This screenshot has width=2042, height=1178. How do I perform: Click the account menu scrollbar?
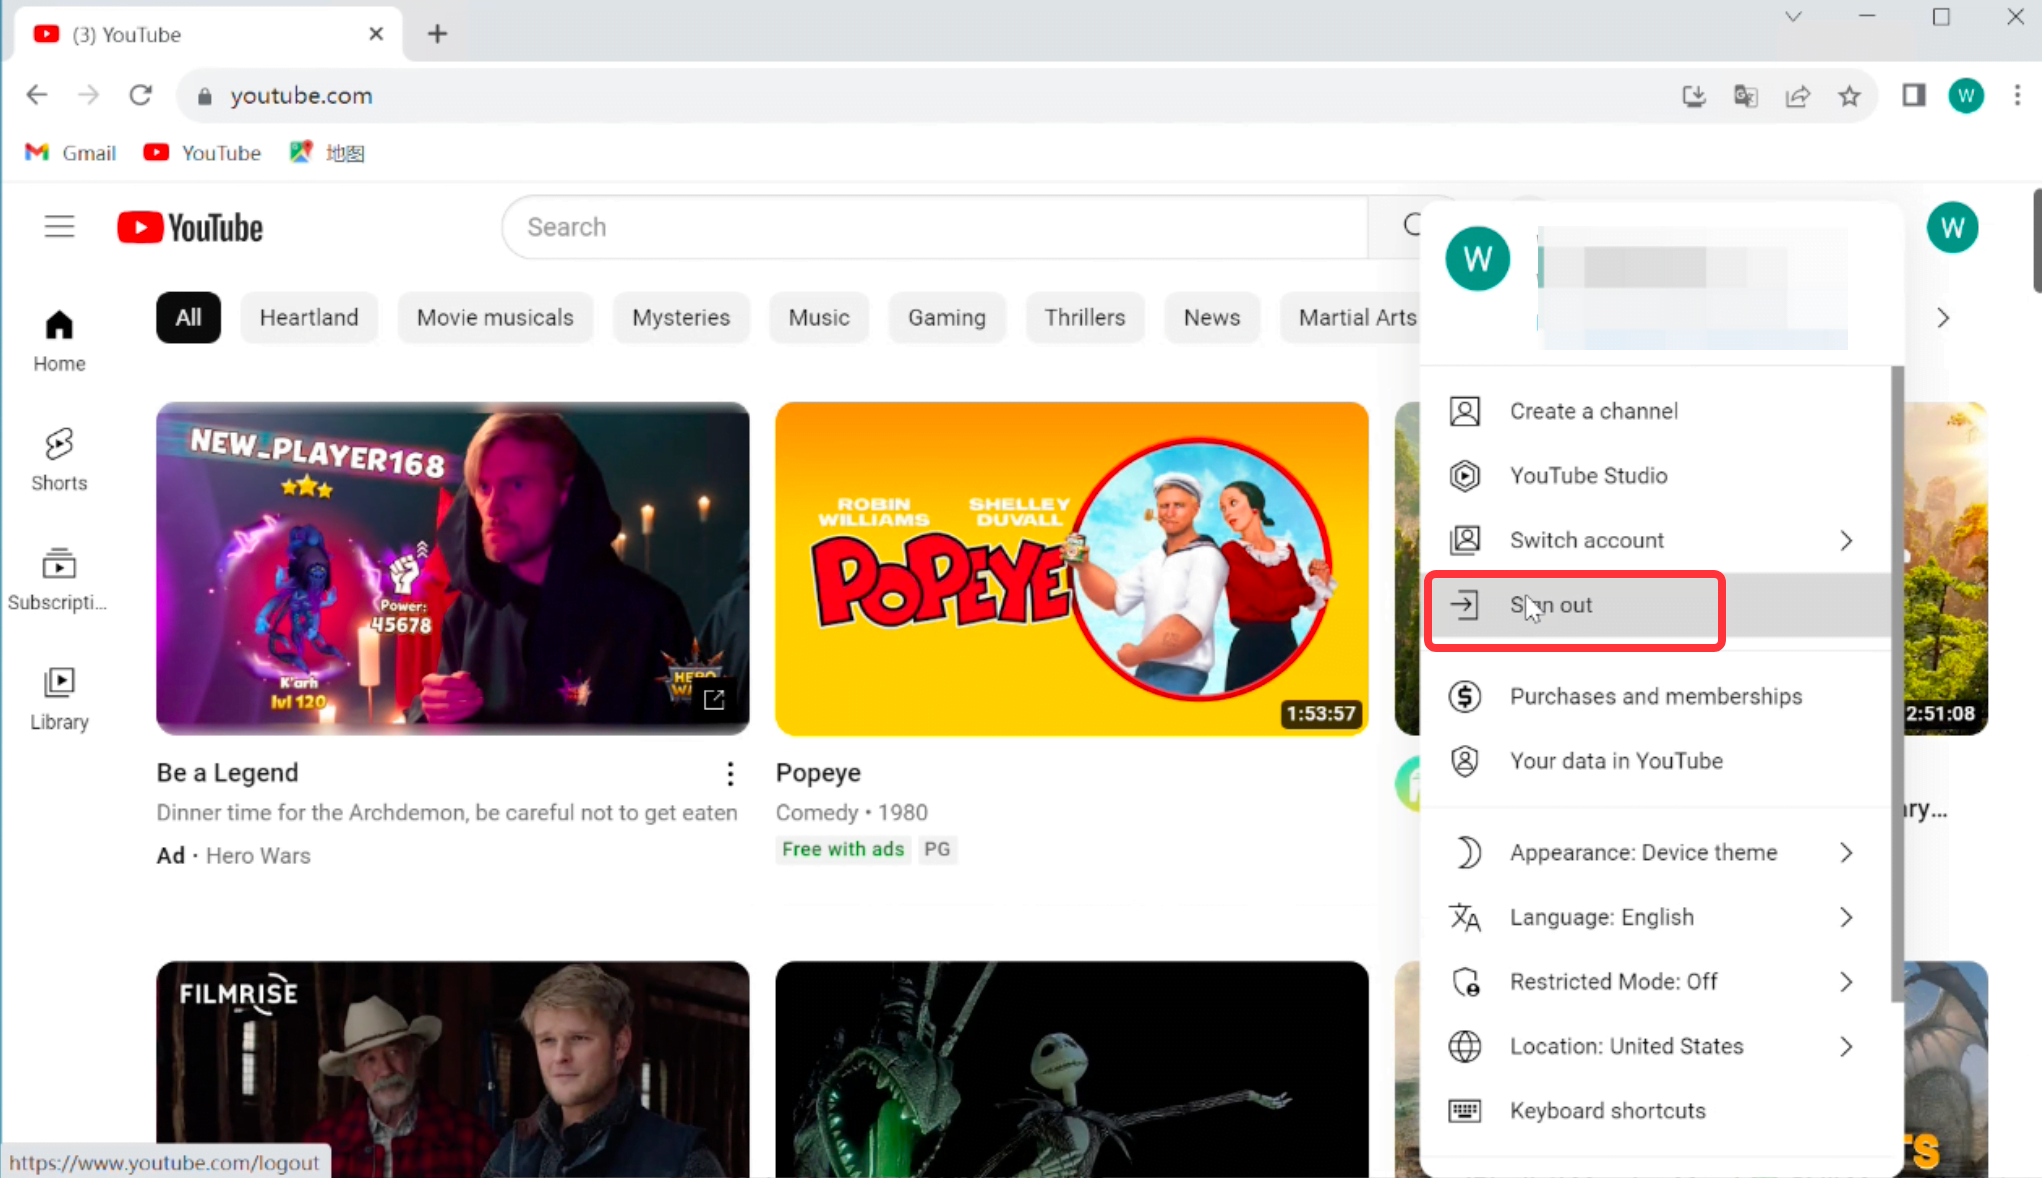point(1897,683)
